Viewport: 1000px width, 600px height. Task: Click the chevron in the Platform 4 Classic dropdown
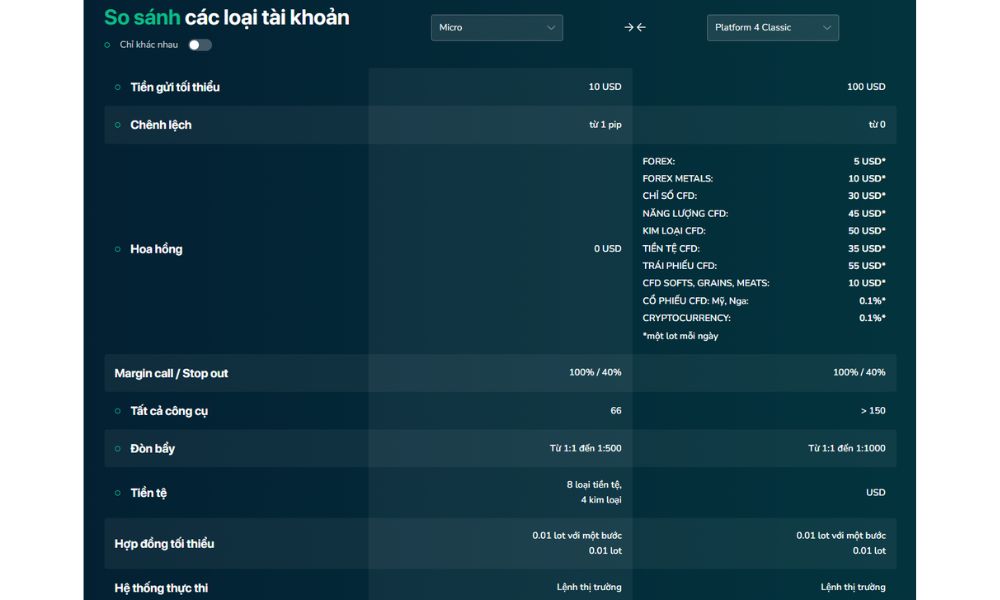tap(827, 28)
